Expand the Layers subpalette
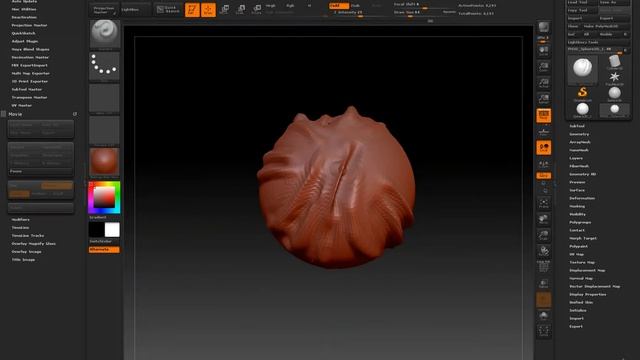This screenshot has width=640, height=360. pos(576,158)
